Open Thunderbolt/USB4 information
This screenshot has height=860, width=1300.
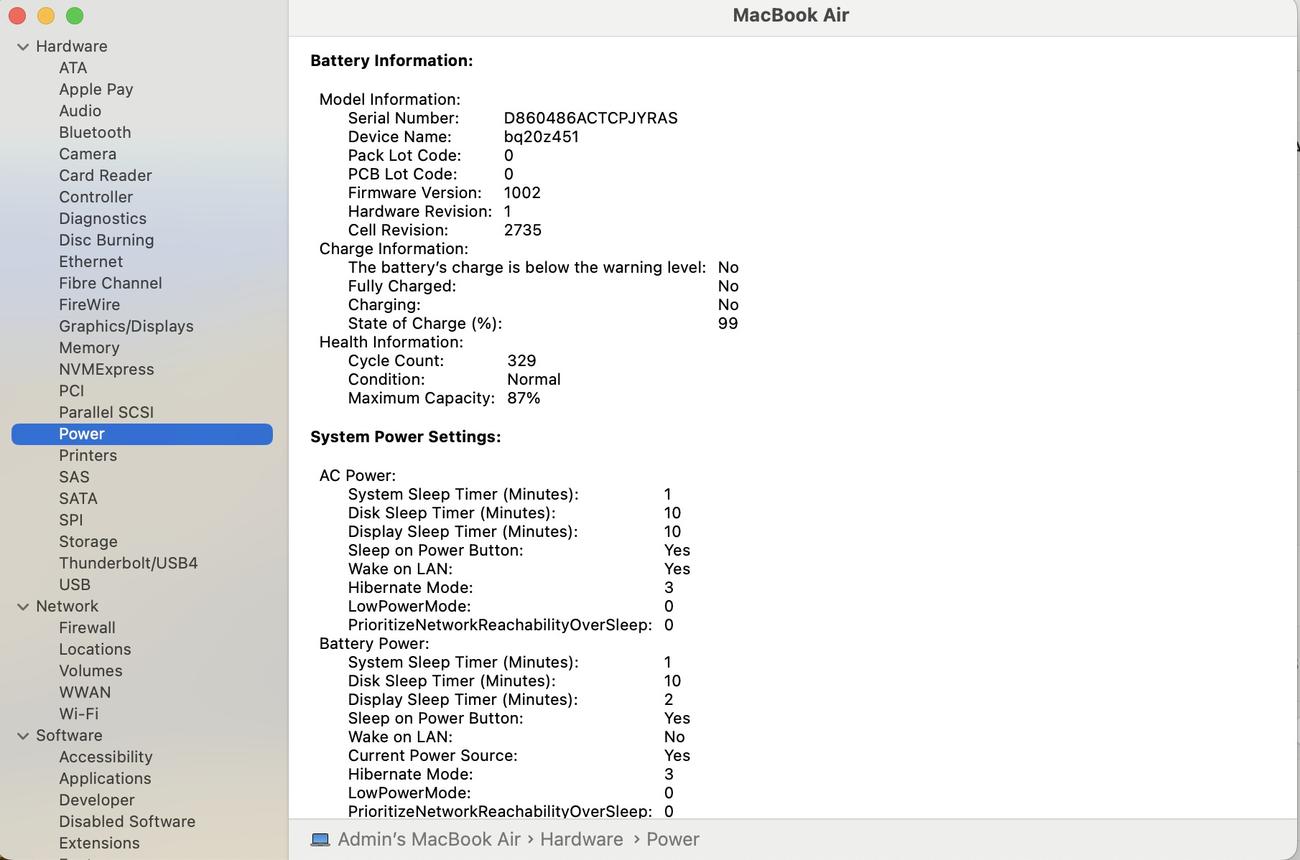tap(128, 563)
